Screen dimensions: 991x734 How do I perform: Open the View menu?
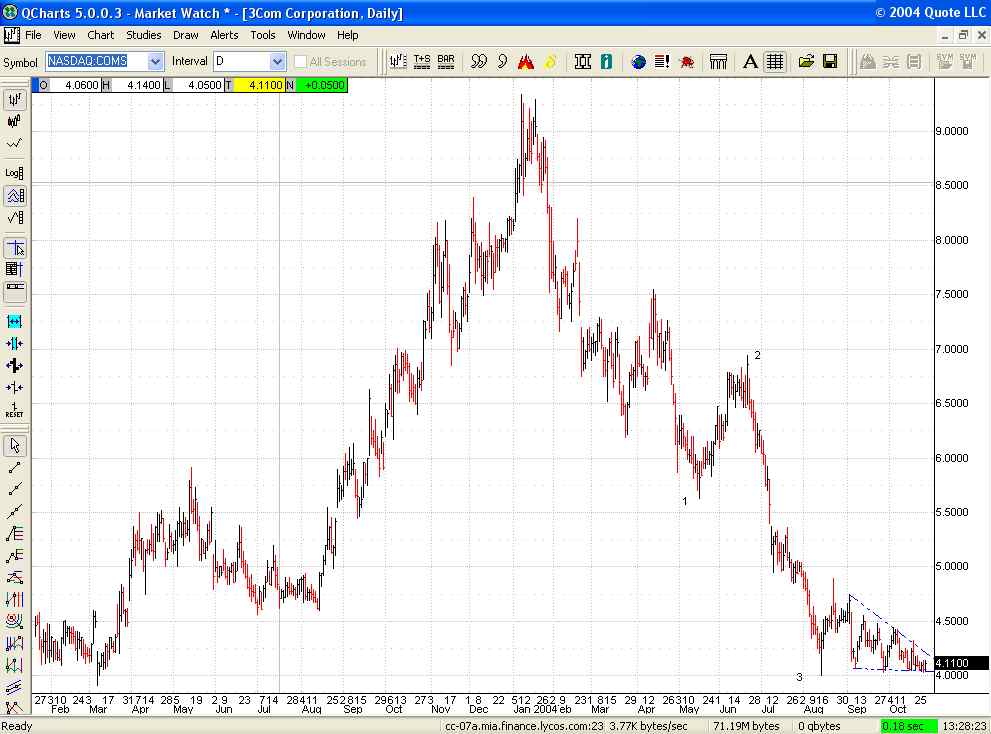64,35
